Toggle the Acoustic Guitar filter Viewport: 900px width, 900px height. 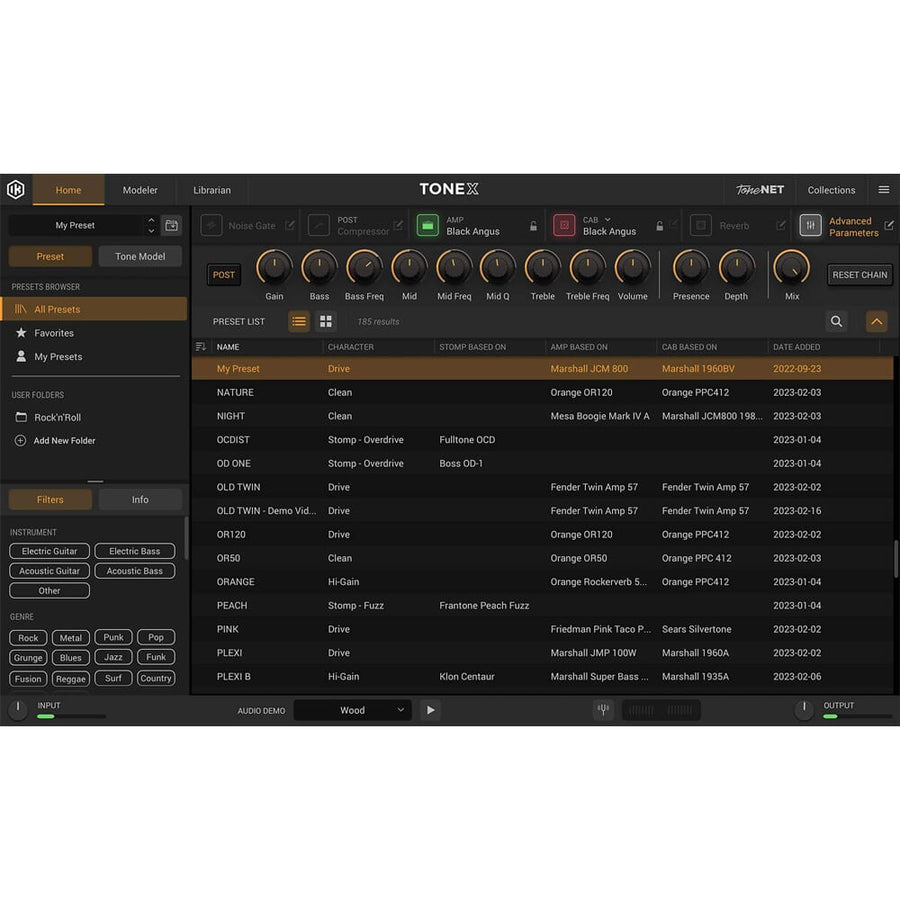click(x=49, y=571)
